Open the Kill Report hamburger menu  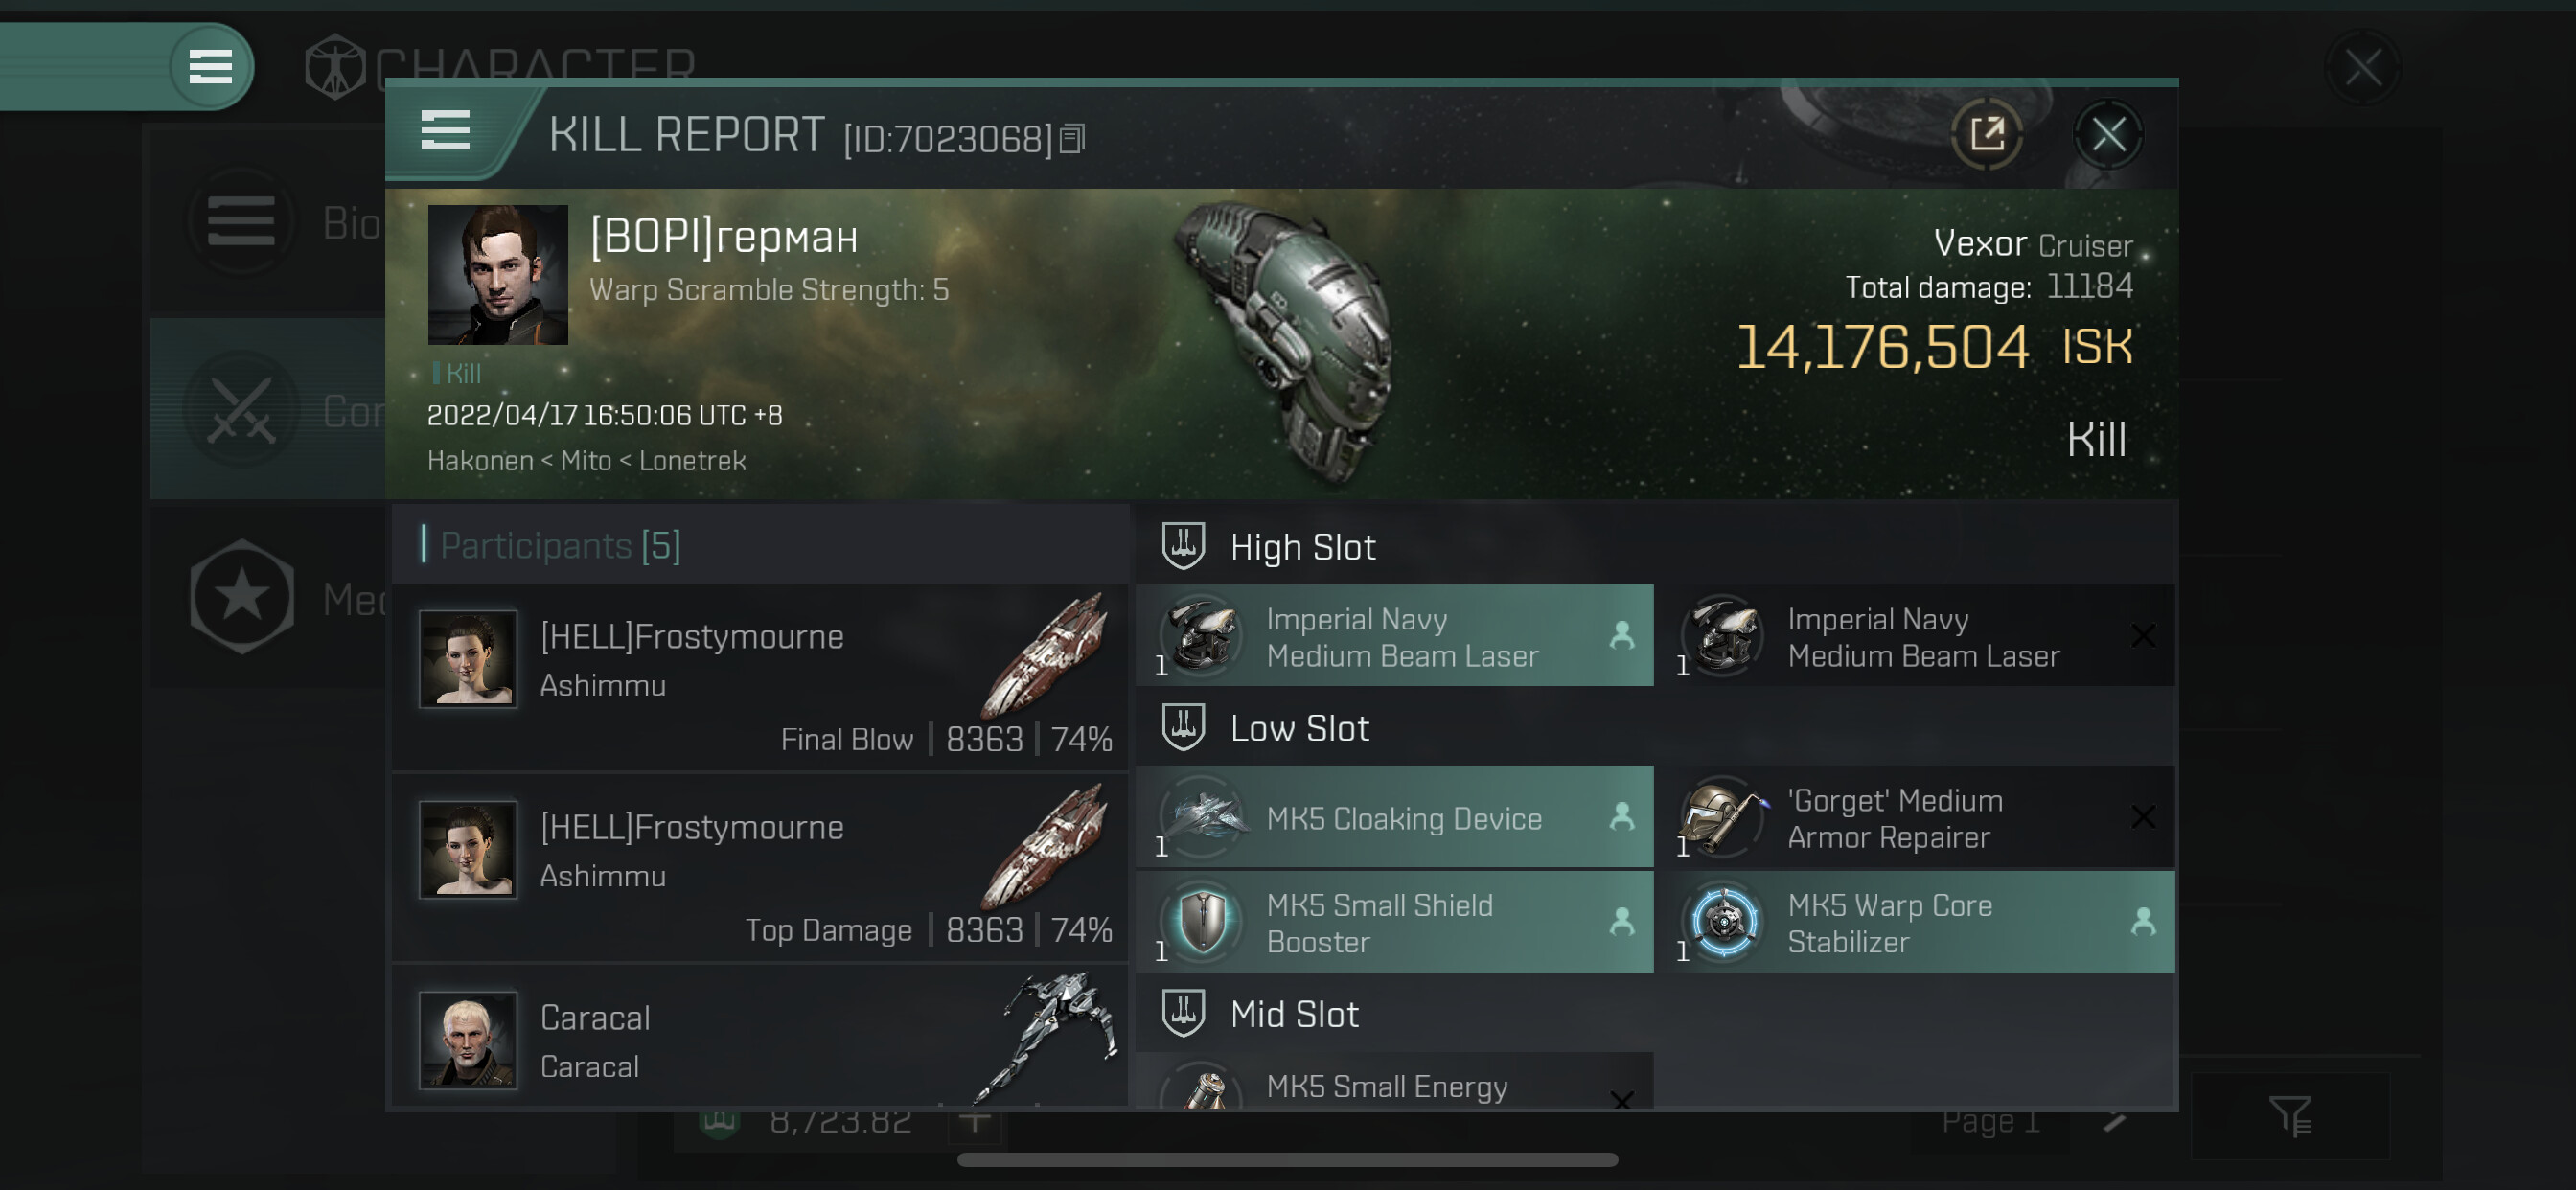click(x=445, y=131)
